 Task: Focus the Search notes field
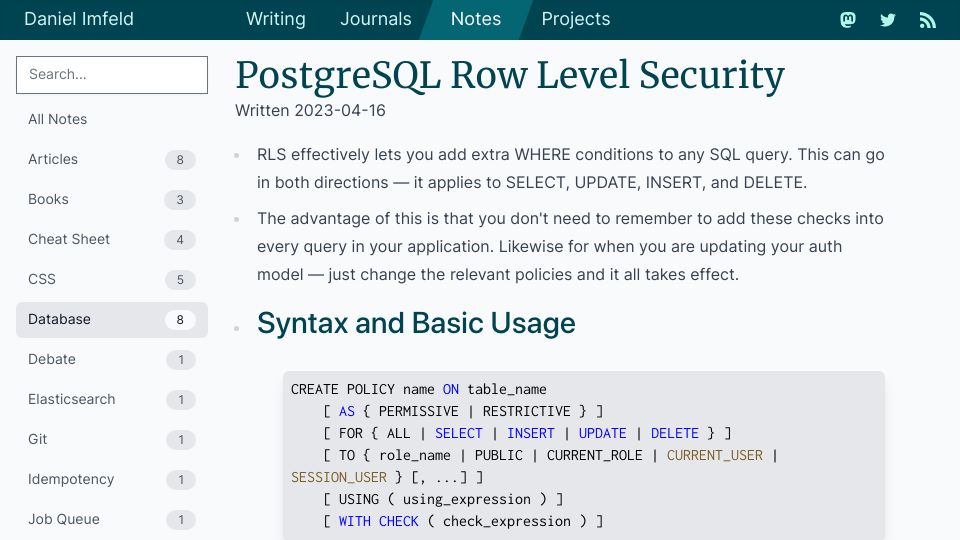click(x=112, y=75)
